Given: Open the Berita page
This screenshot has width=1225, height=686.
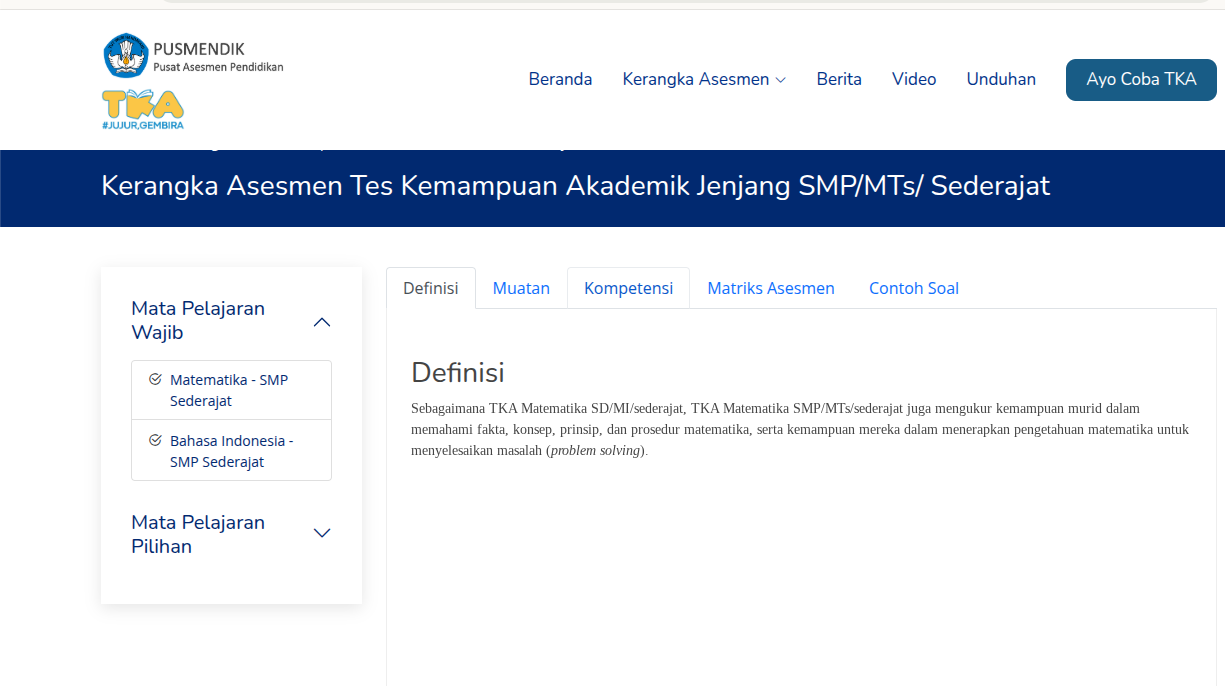Looking at the screenshot, I should 839,79.
